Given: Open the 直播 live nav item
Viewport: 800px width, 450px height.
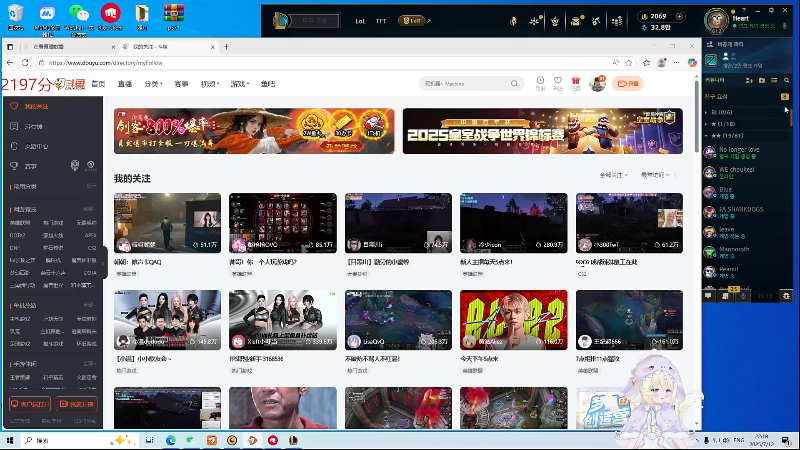Looking at the screenshot, I should [x=125, y=84].
